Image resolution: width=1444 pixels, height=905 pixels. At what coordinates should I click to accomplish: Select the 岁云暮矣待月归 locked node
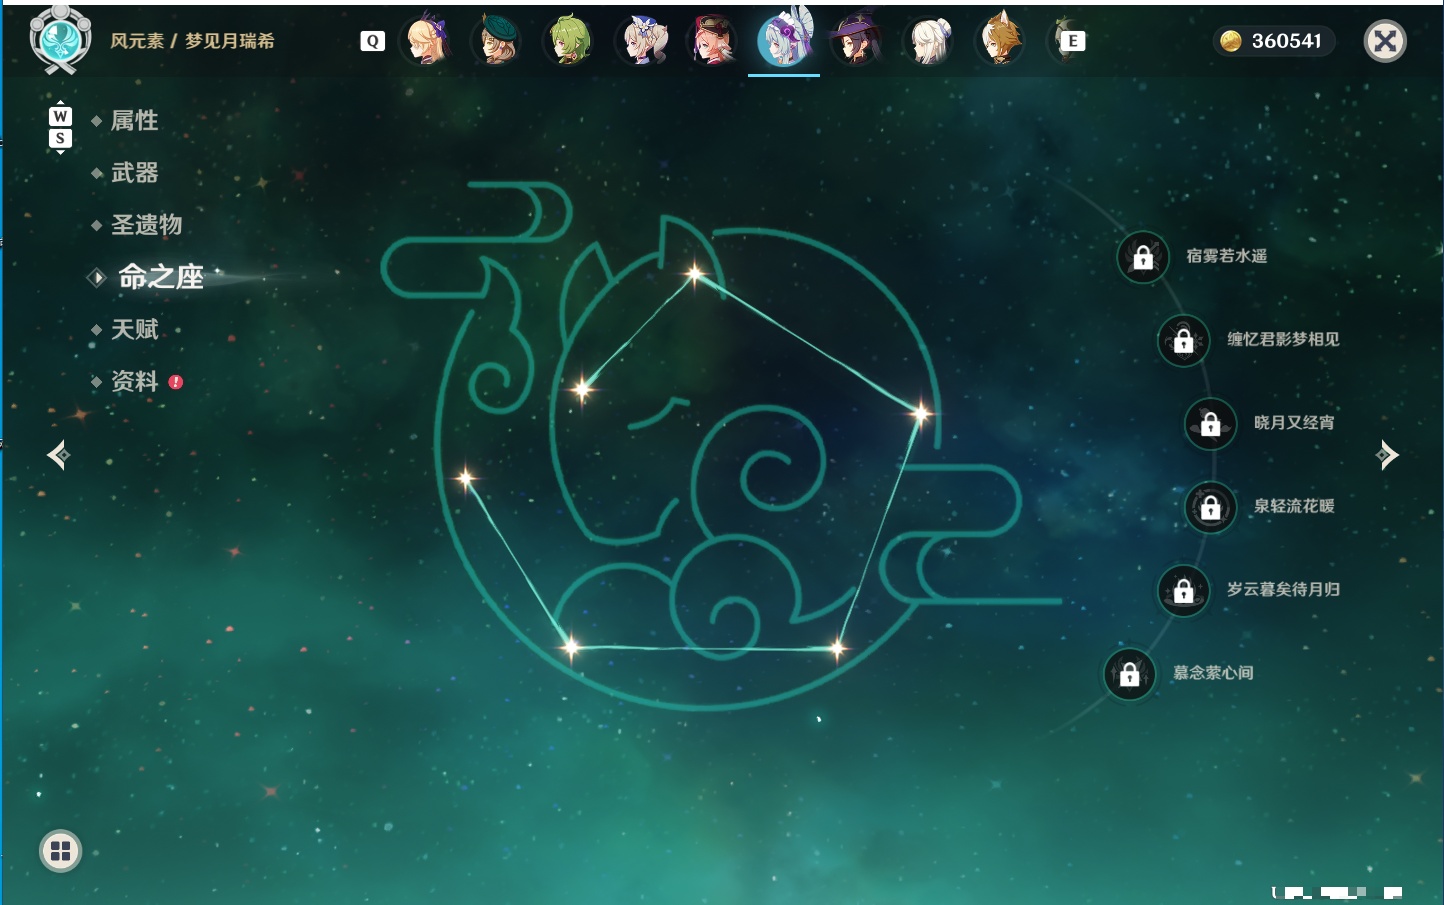(1184, 591)
